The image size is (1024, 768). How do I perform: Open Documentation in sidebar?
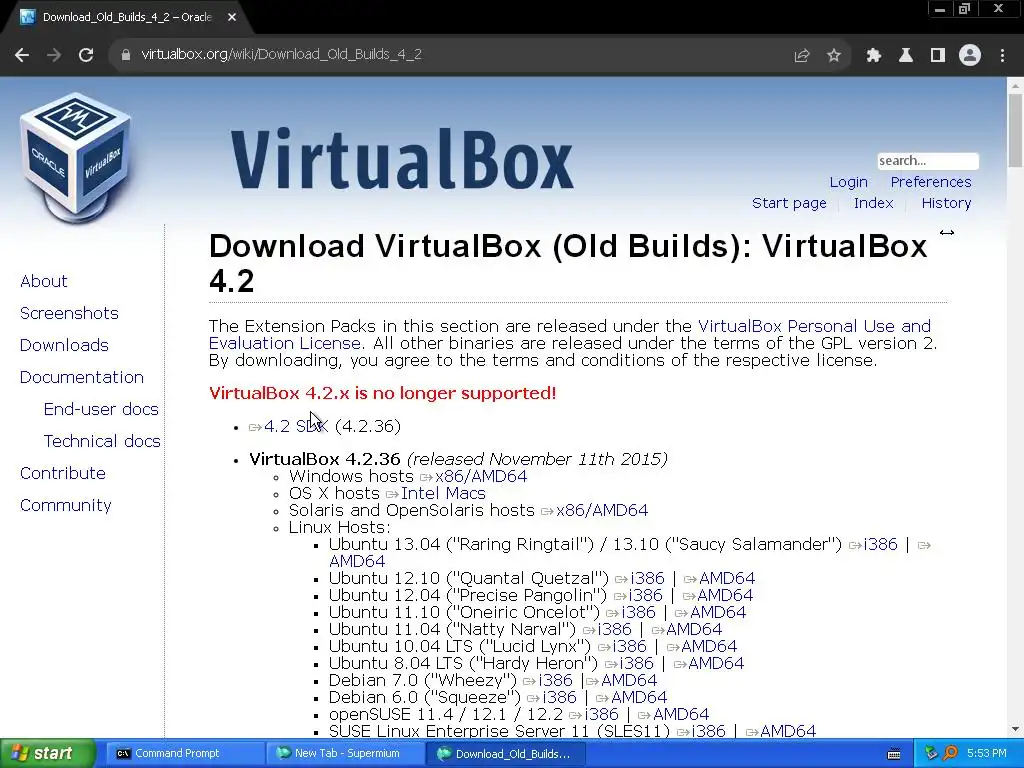tap(82, 377)
